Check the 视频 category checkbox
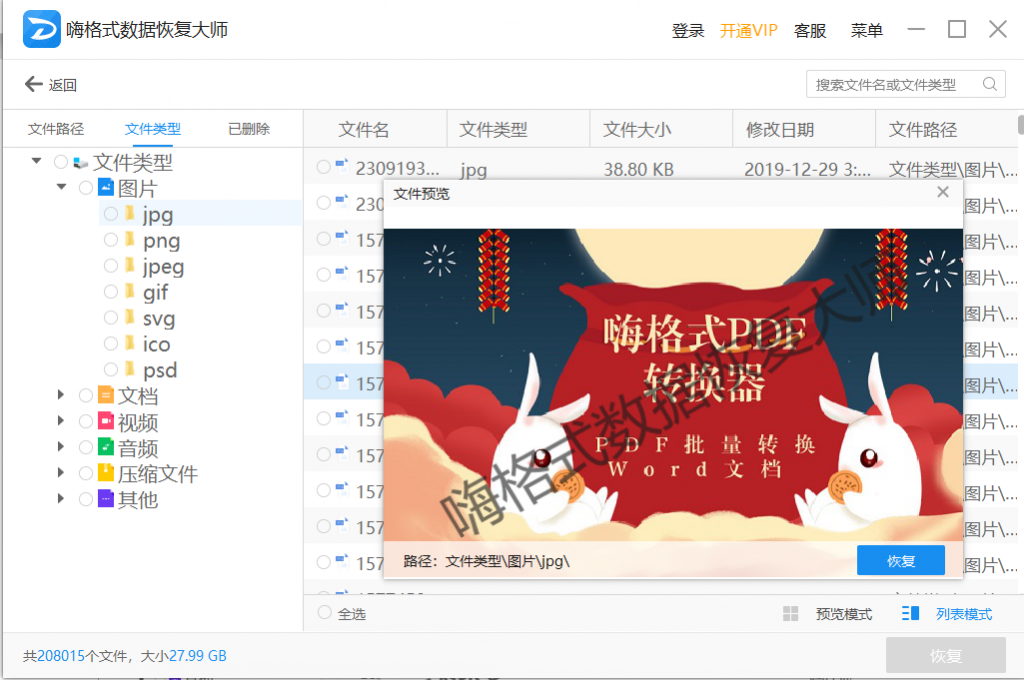This screenshot has width=1024, height=680. point(86,421)
